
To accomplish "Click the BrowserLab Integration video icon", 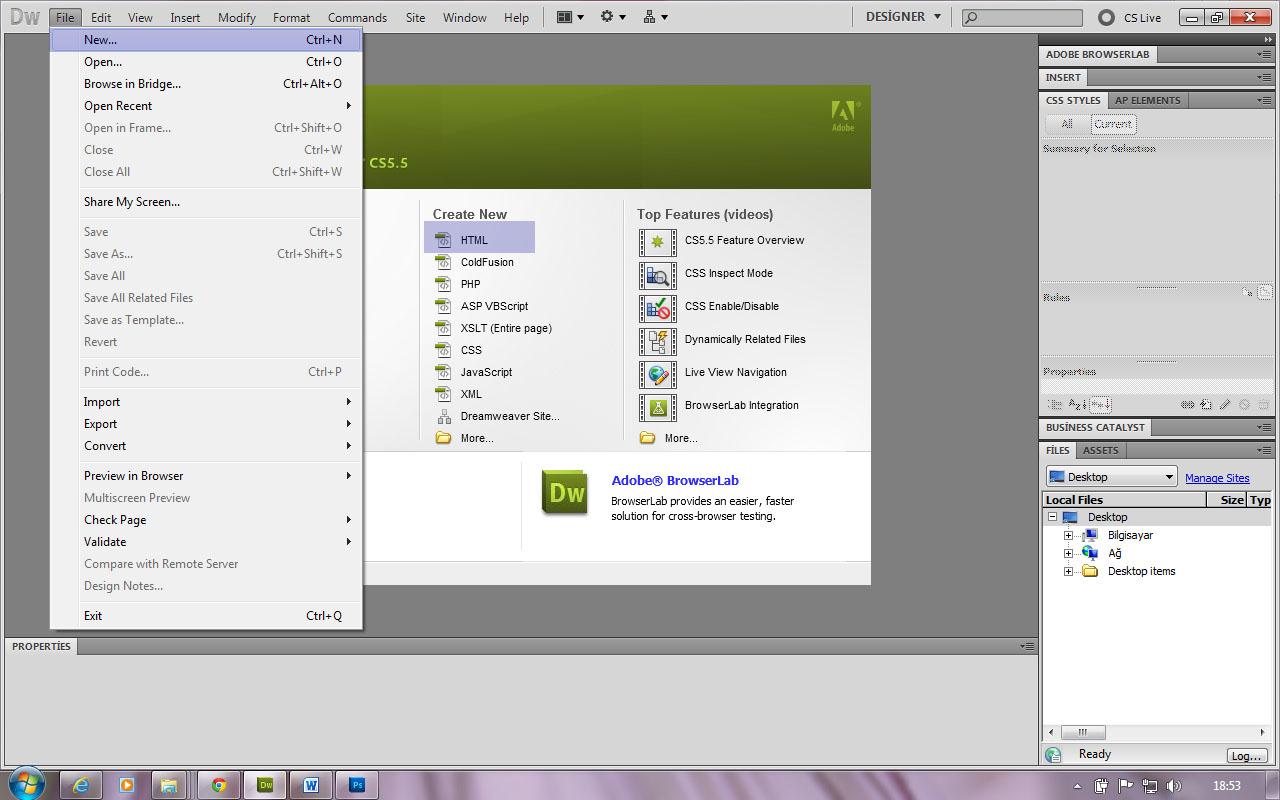I will click(657, 407).
